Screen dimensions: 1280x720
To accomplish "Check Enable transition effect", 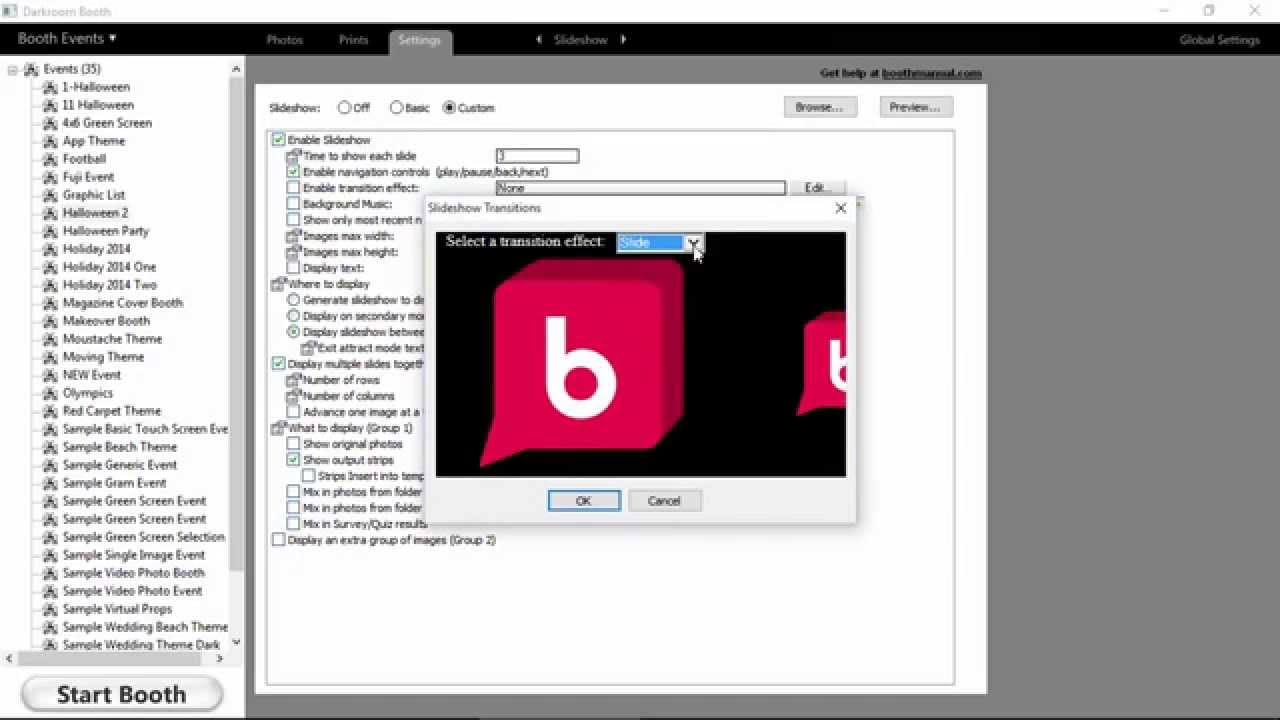I will click(293, 188).
